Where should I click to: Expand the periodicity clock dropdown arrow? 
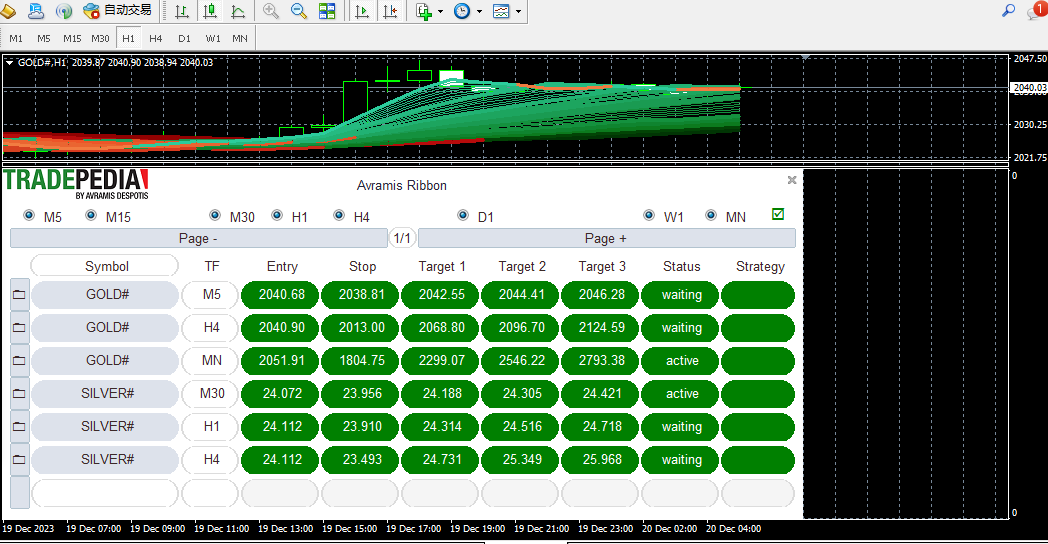[x=479, y=12]
